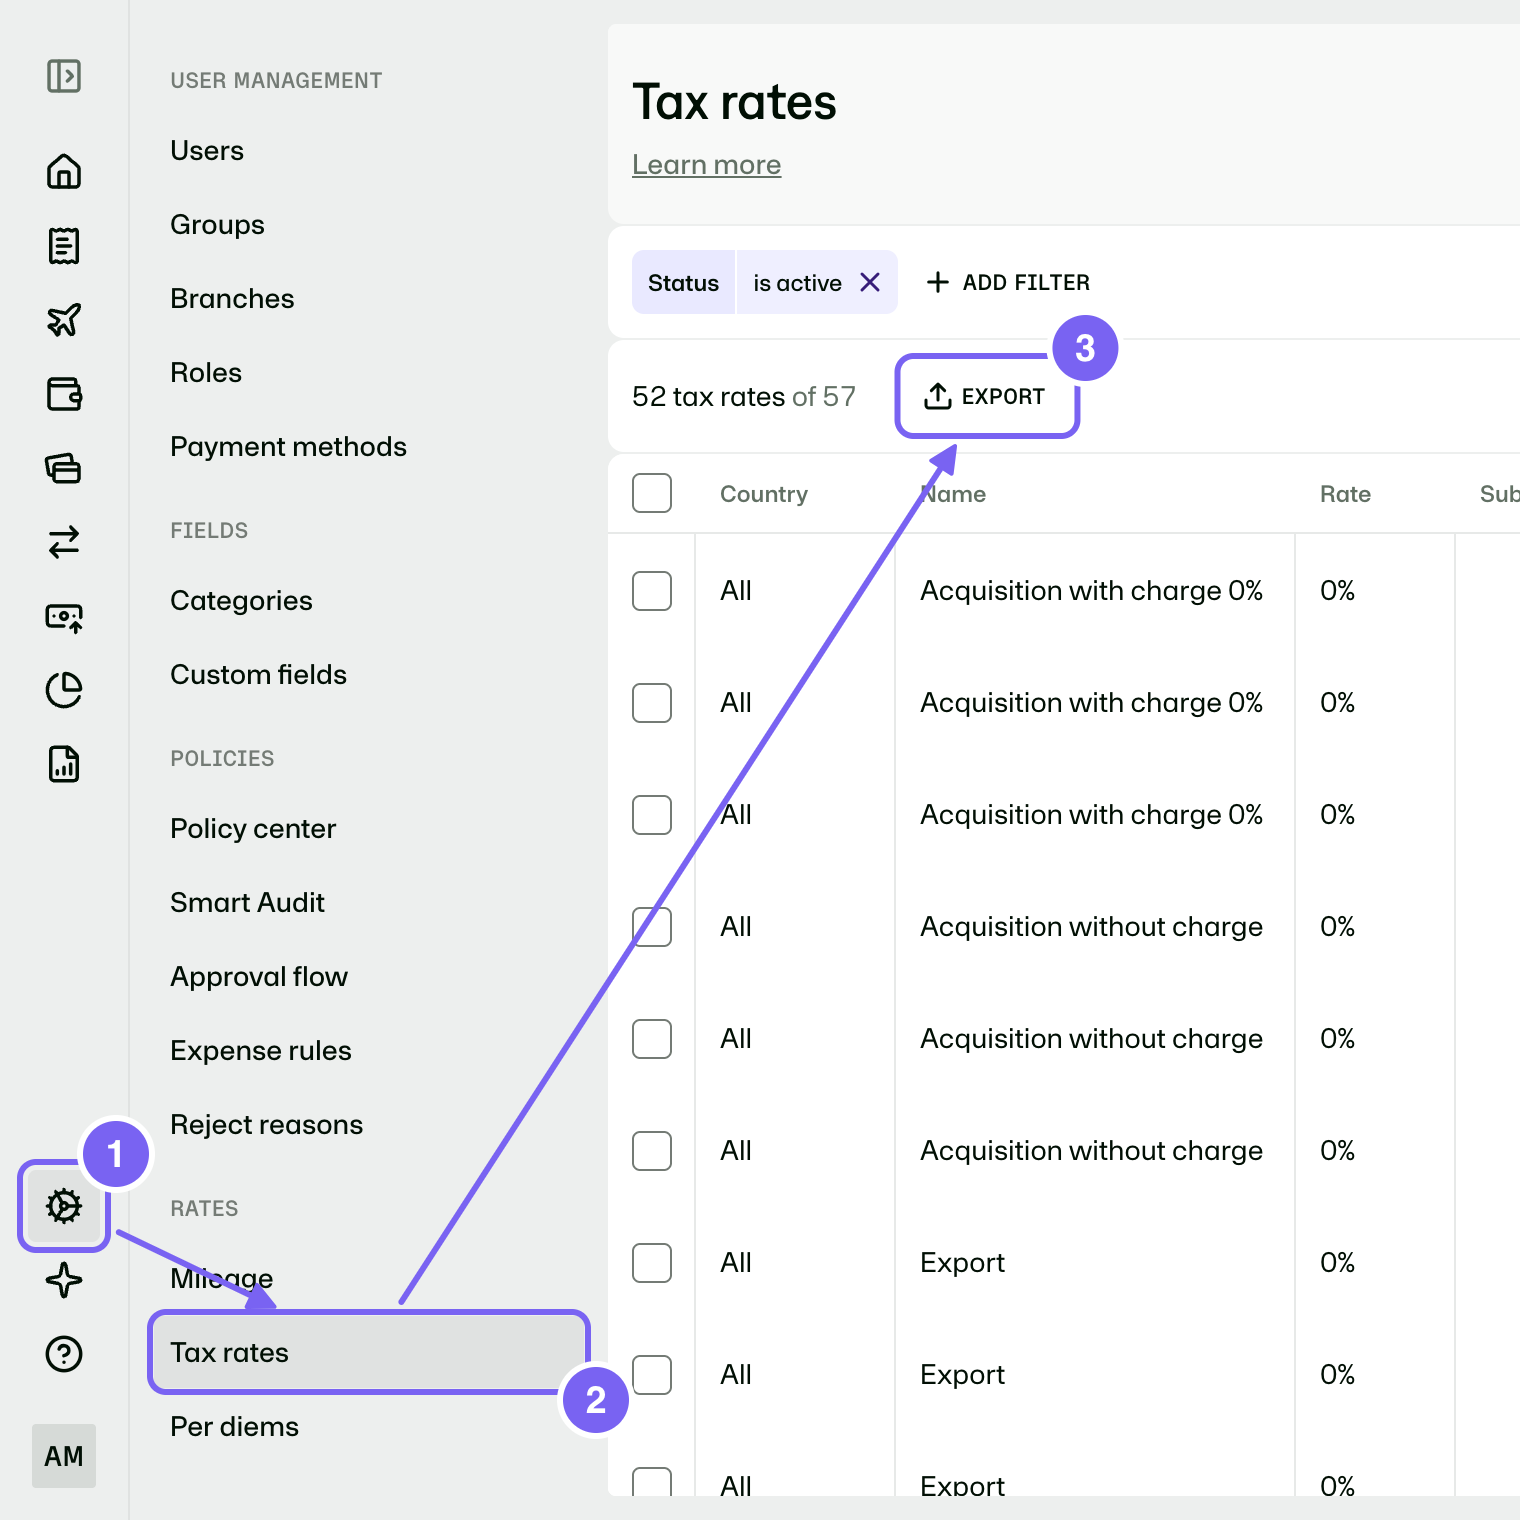This screenshot has height=1520, width=1520.
Task: Go to Payment methods
Action: 288,446
